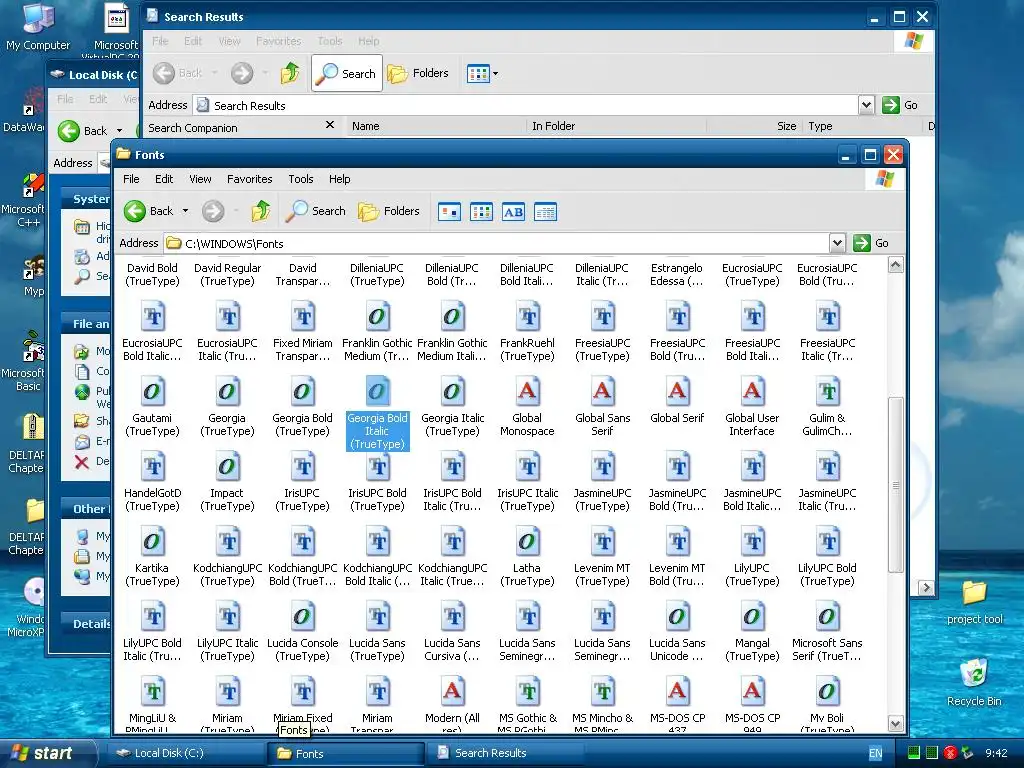The height and width of the screenshot is (768, 1024).
Task: Click the Search button in Fonts toolbar
Action: coord(316,211)
